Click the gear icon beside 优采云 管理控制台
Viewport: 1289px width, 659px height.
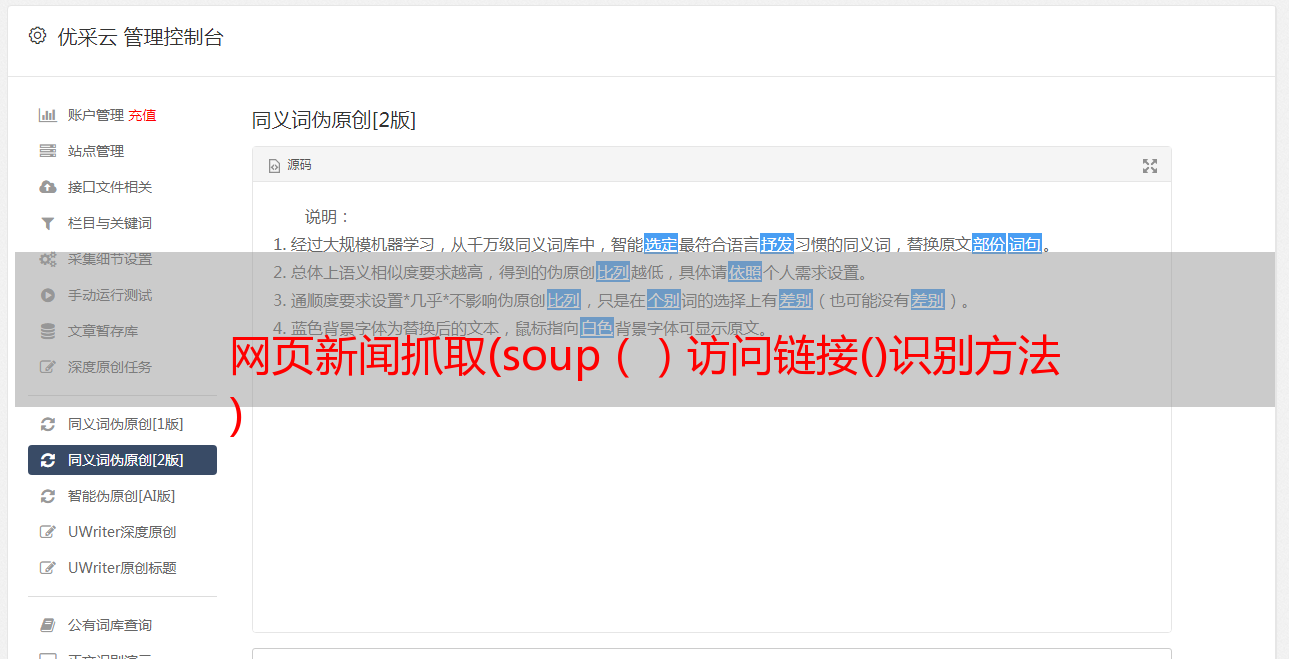click(37, 36)
